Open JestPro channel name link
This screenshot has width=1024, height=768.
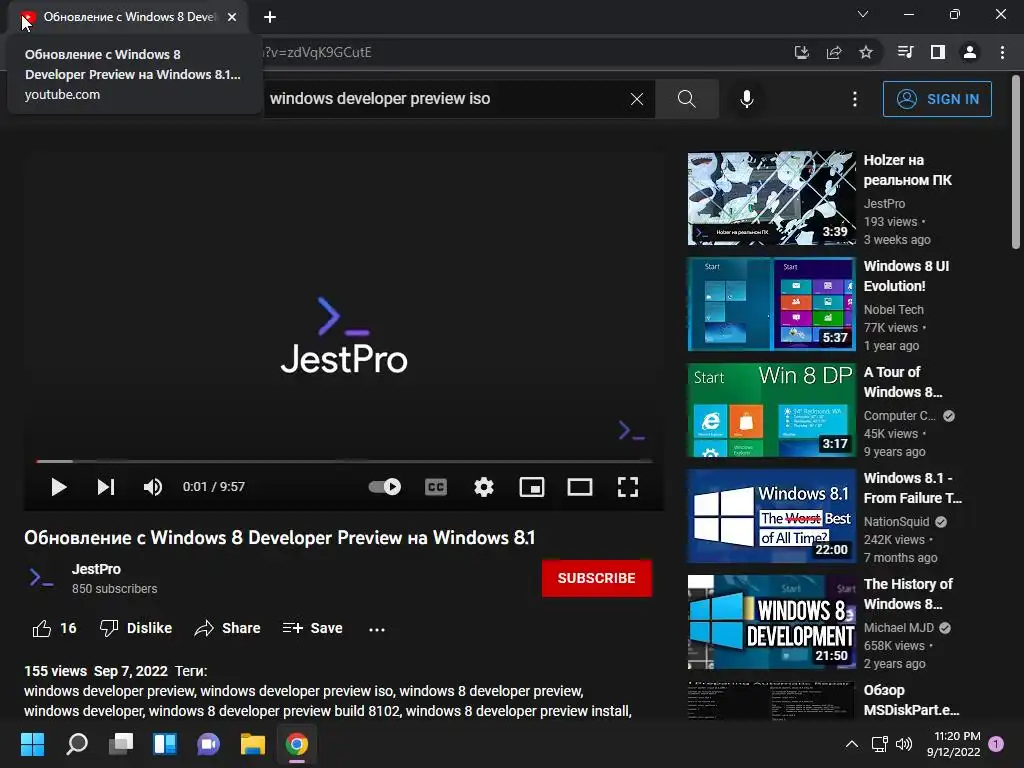point(96,569)
